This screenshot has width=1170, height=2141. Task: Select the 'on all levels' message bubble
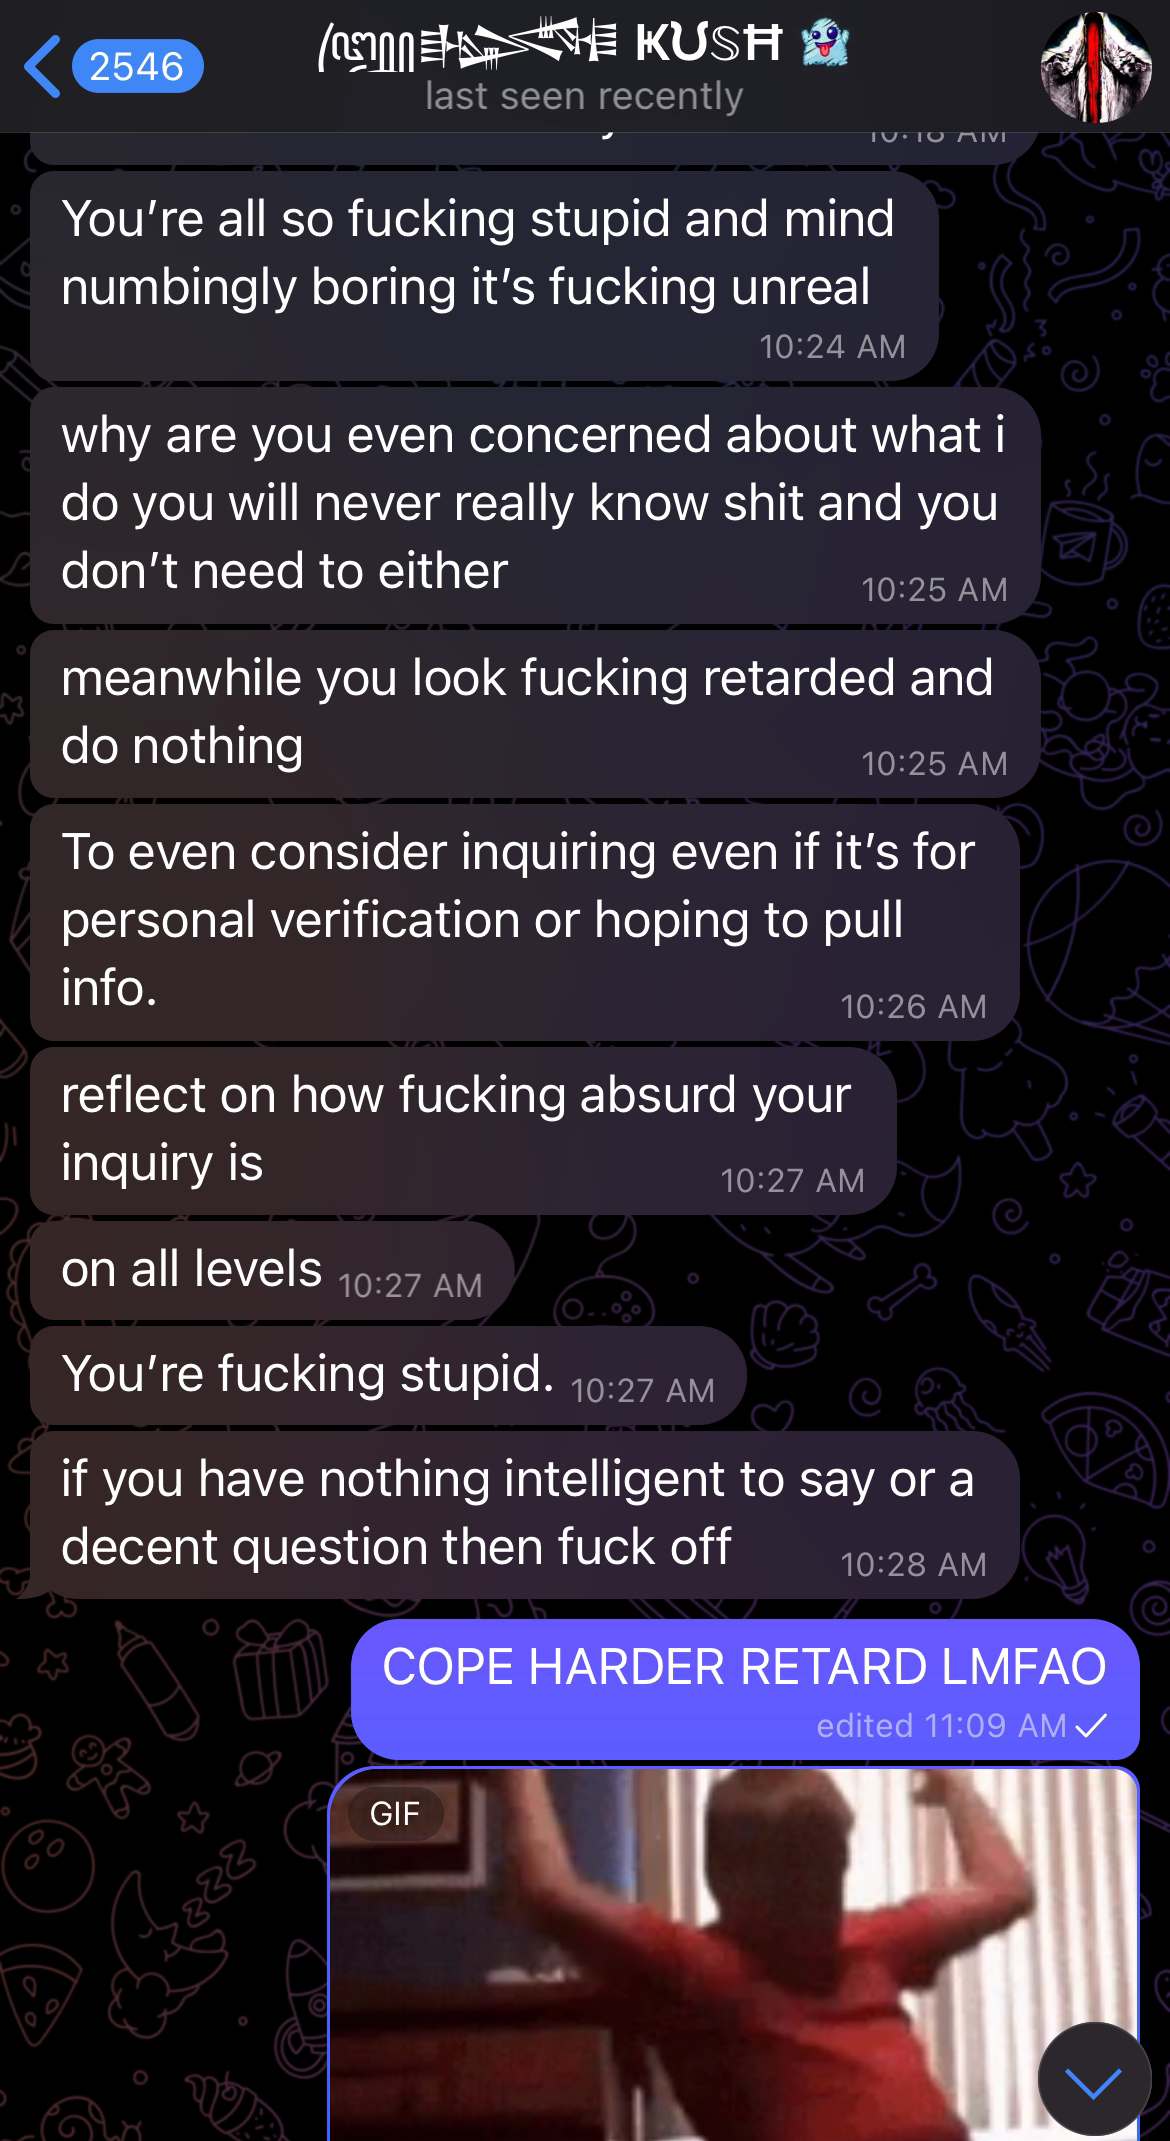click(272, 1270)
